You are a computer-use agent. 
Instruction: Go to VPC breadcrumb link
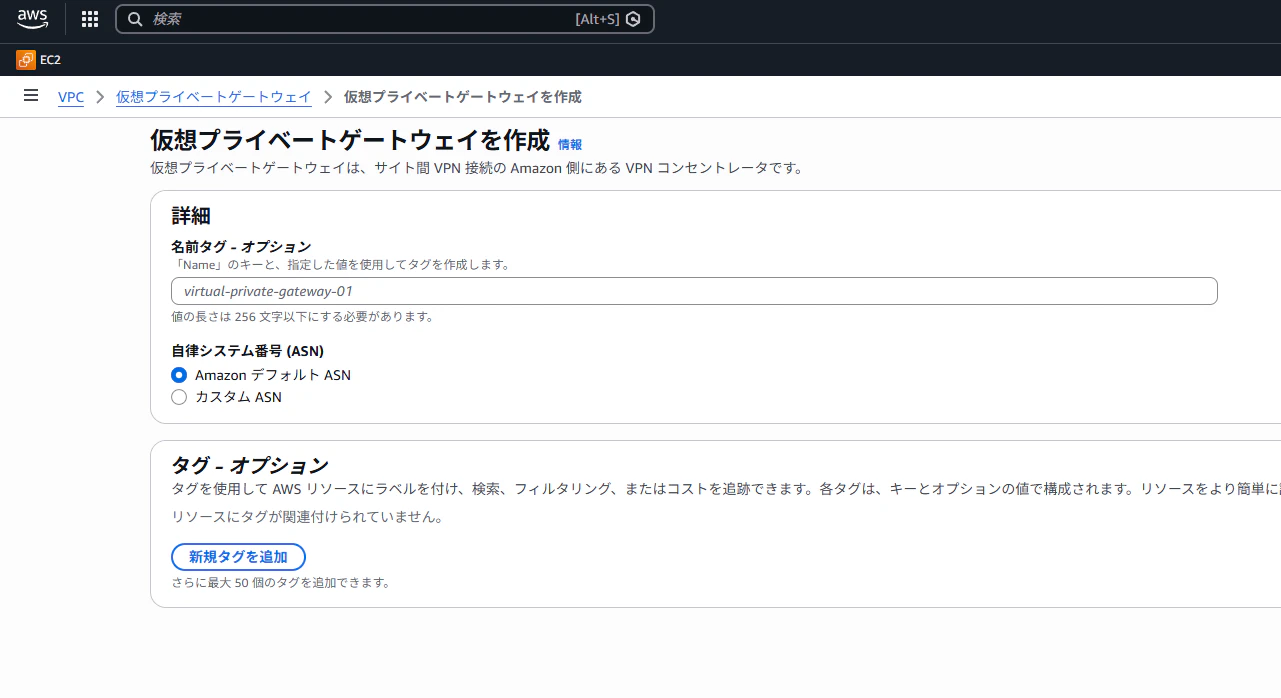tap(71, 97)
